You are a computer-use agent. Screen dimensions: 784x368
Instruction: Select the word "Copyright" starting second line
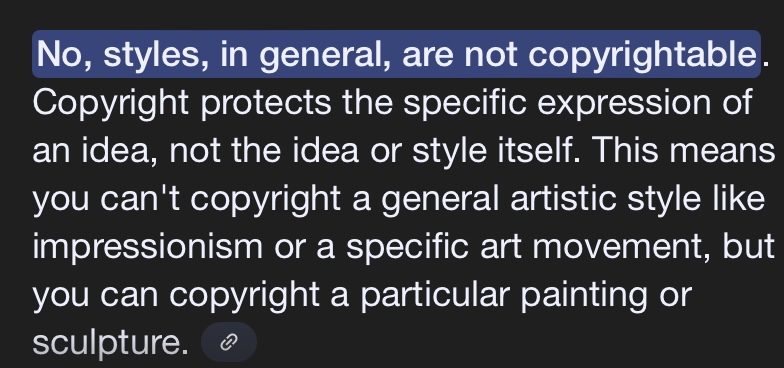click(110, 104)
